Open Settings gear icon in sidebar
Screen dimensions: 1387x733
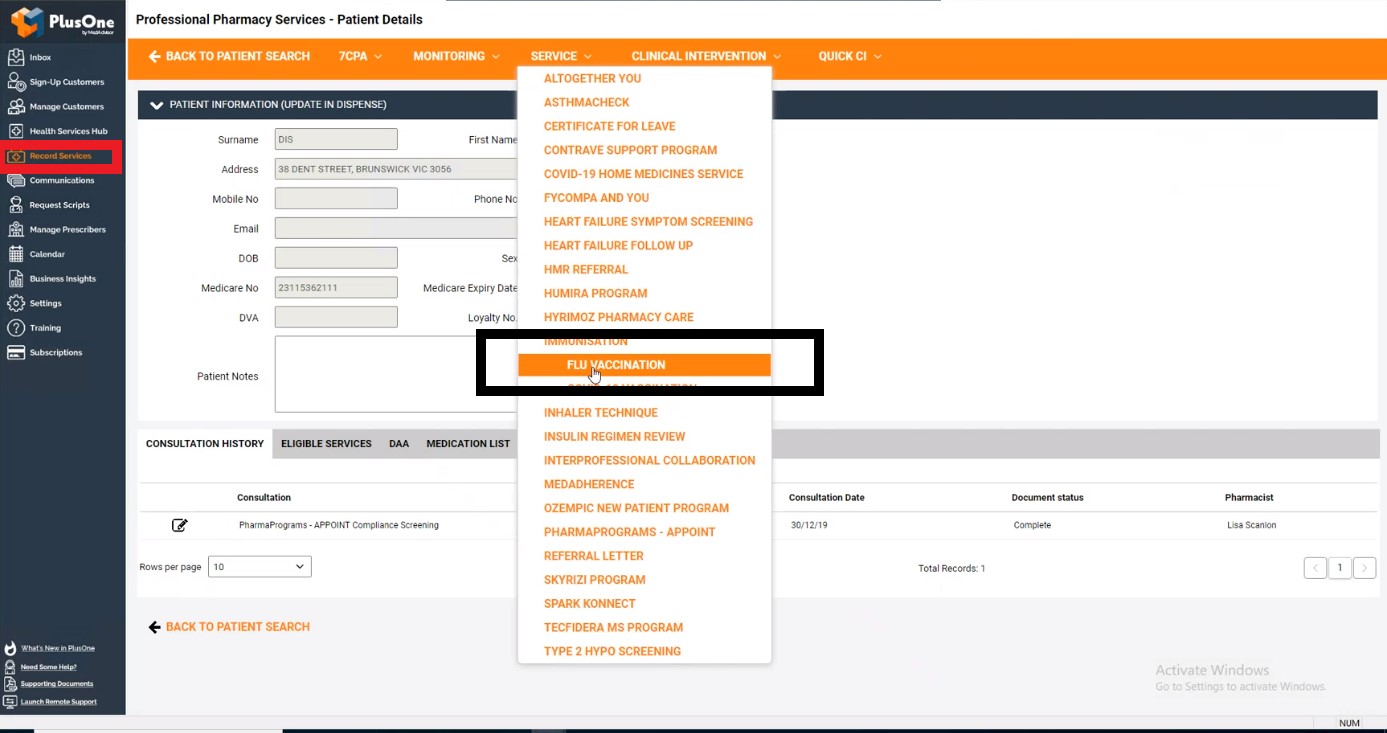[x=15, y=303]
